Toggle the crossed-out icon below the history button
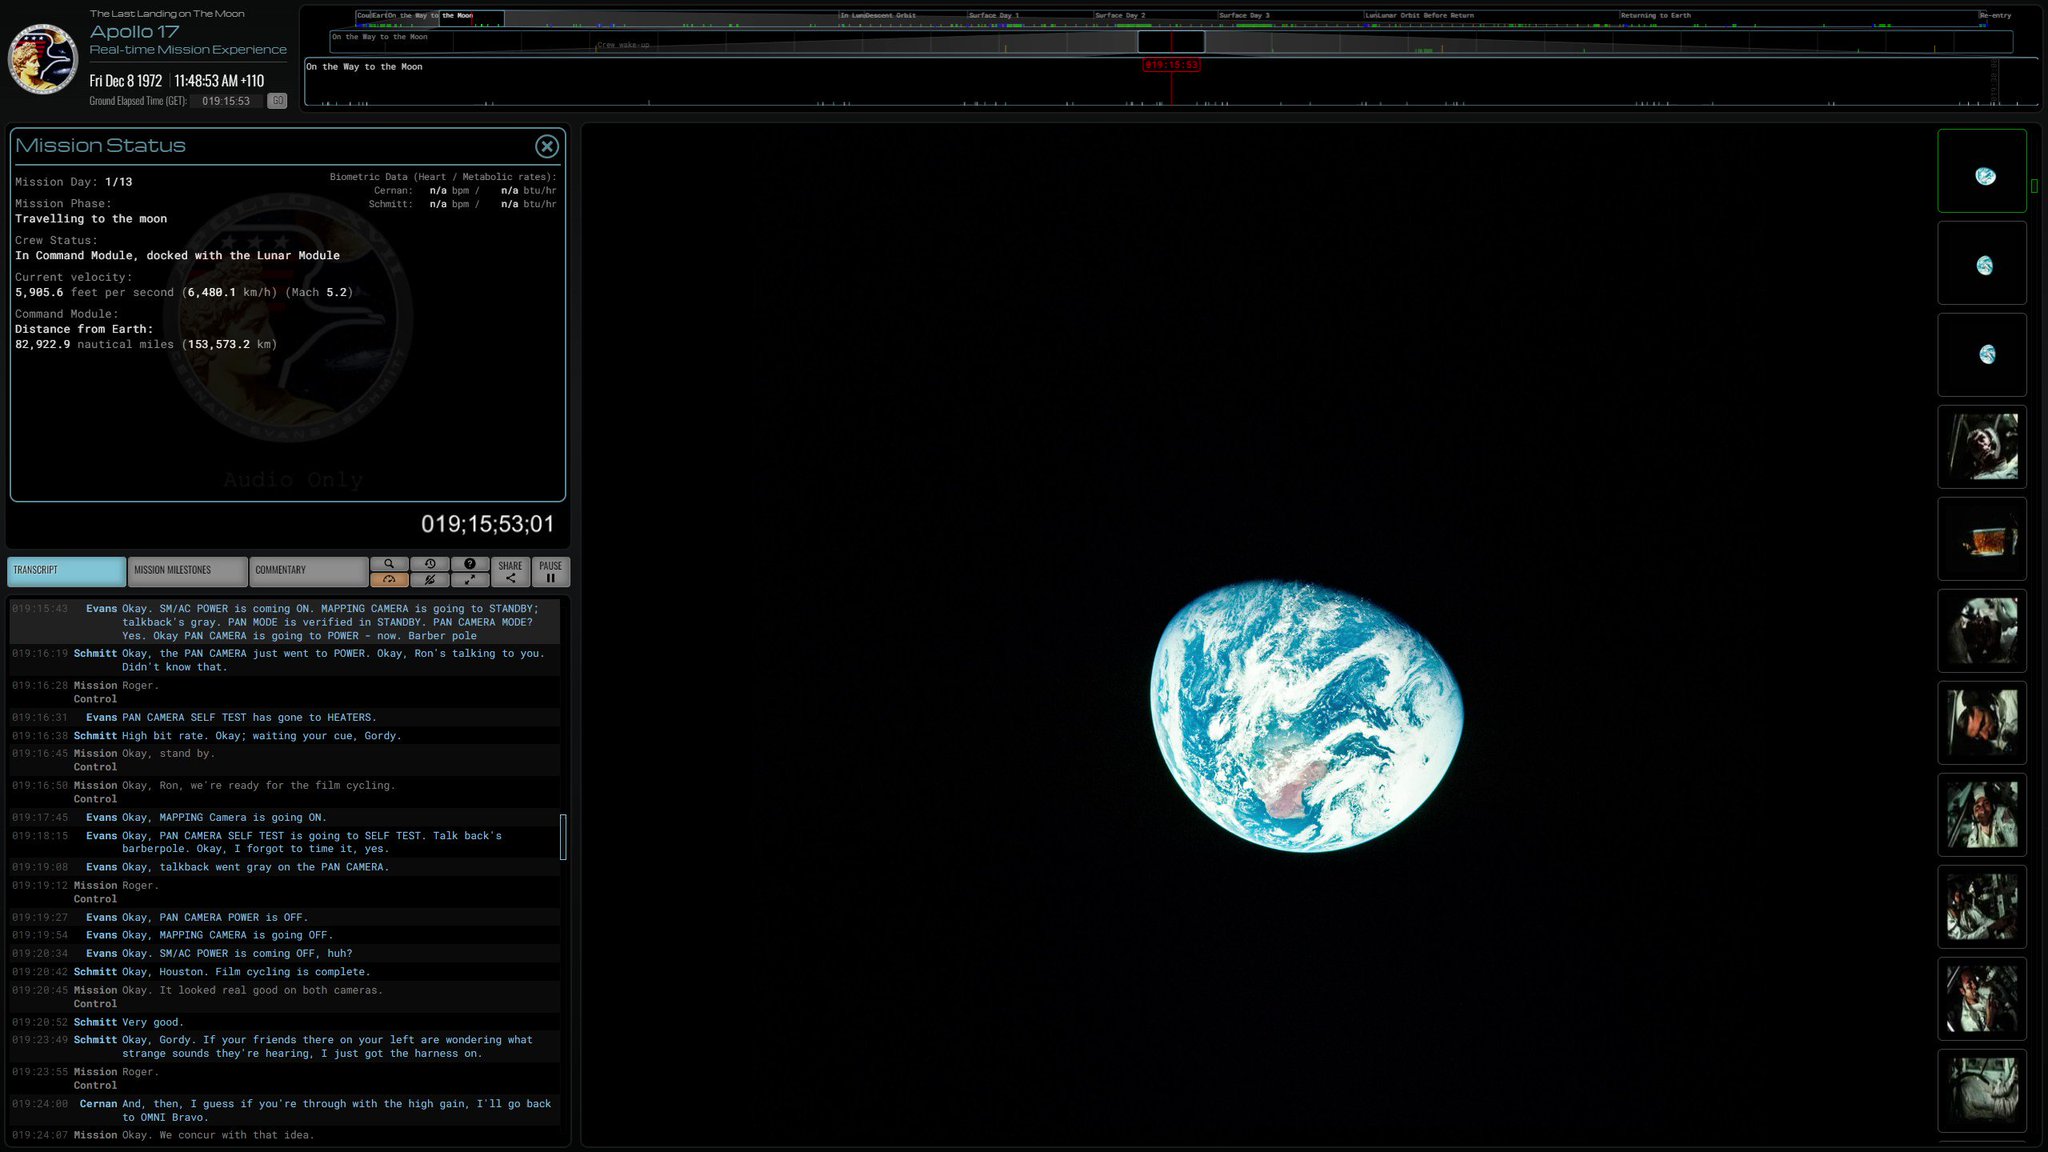The width and height of the screenshot is (2048, 1152). coord(429,580)
